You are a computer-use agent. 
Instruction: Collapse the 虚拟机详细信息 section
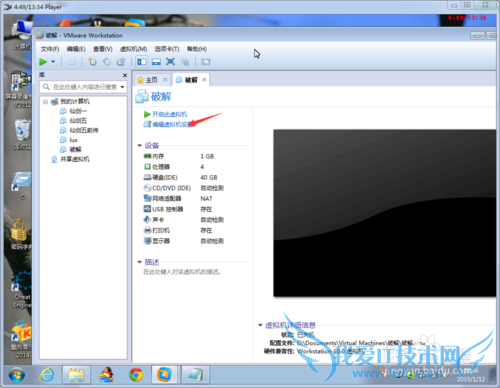[260, 325]
